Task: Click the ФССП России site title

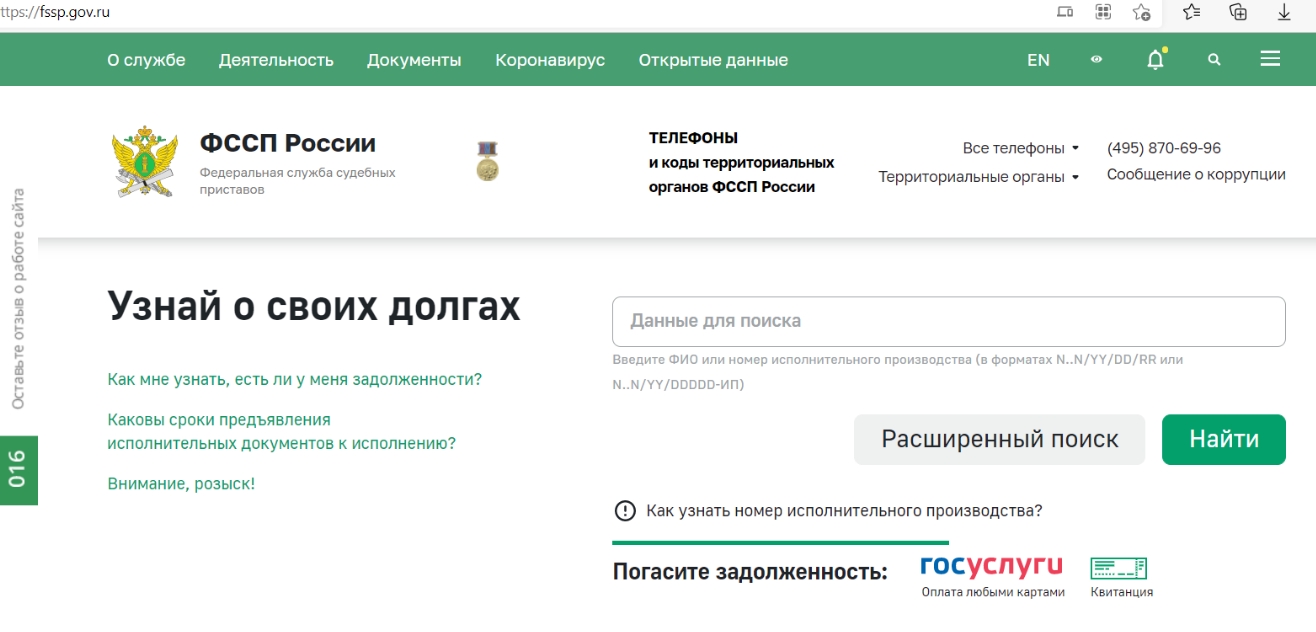Action: [288, 144]
